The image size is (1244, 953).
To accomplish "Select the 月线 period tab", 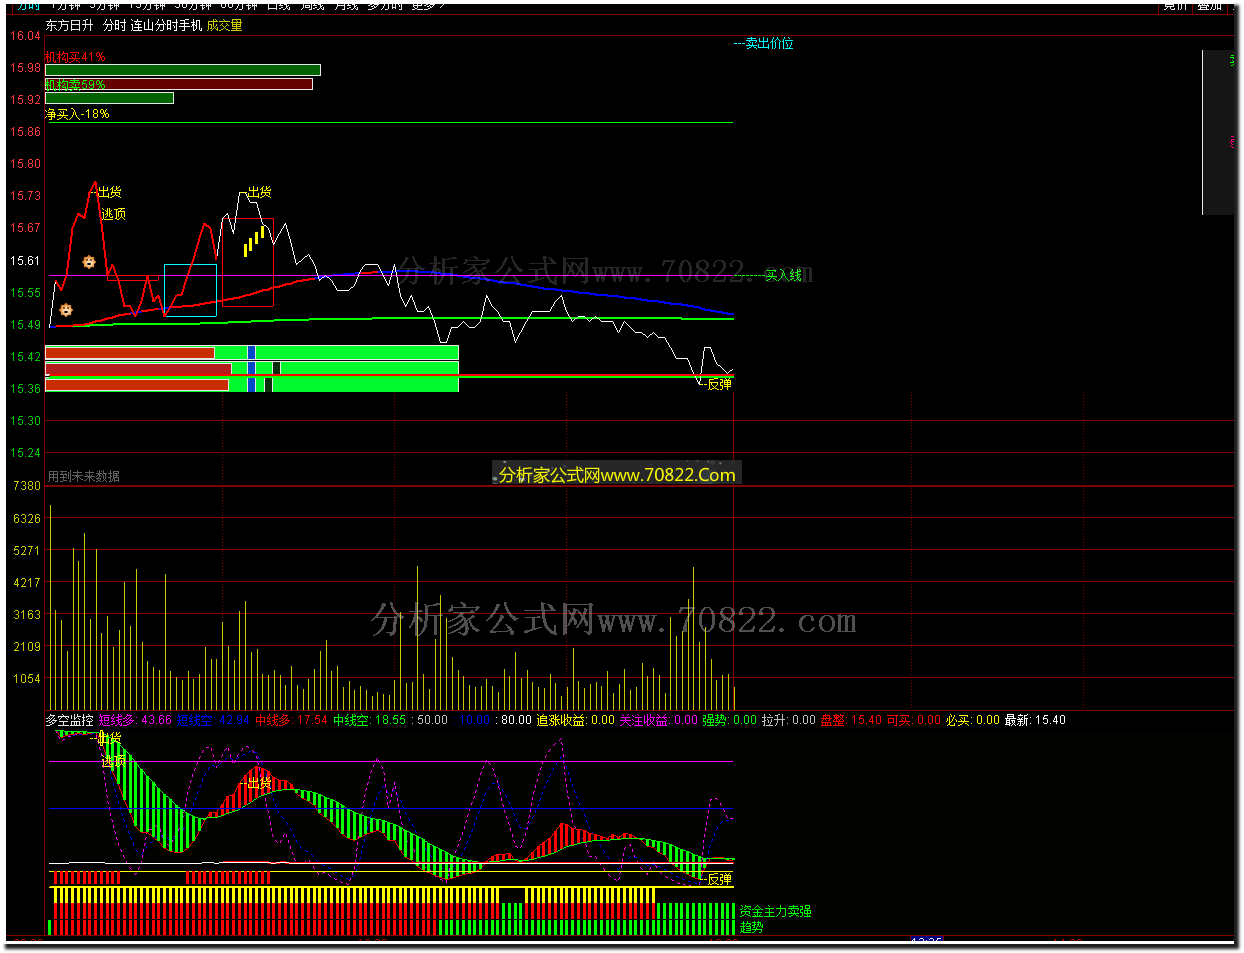I will [346, 5].
